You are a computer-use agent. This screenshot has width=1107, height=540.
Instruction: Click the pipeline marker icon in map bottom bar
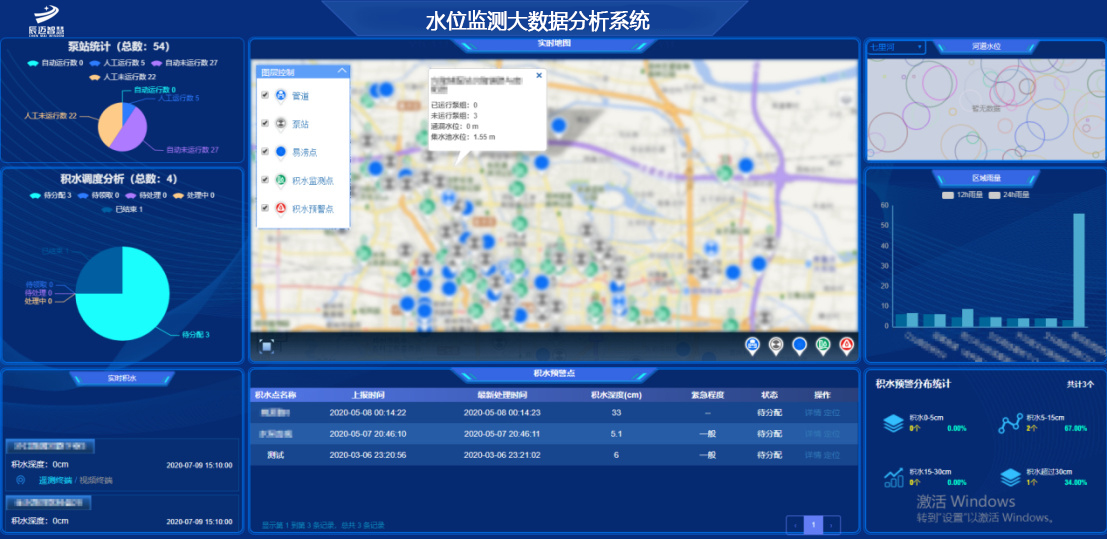pos(752,346)
